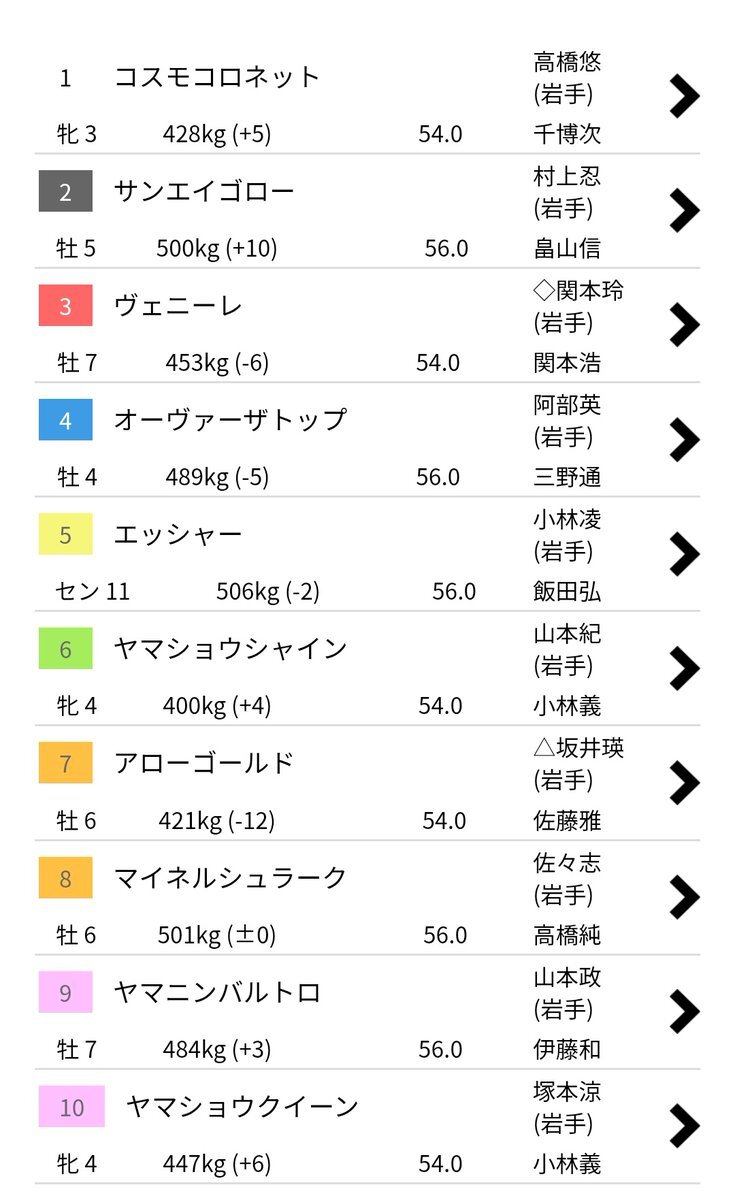Open マイネルシュラーク details chevron
The width and height of the screenshot is (735, 1200).
coord(684,897)
